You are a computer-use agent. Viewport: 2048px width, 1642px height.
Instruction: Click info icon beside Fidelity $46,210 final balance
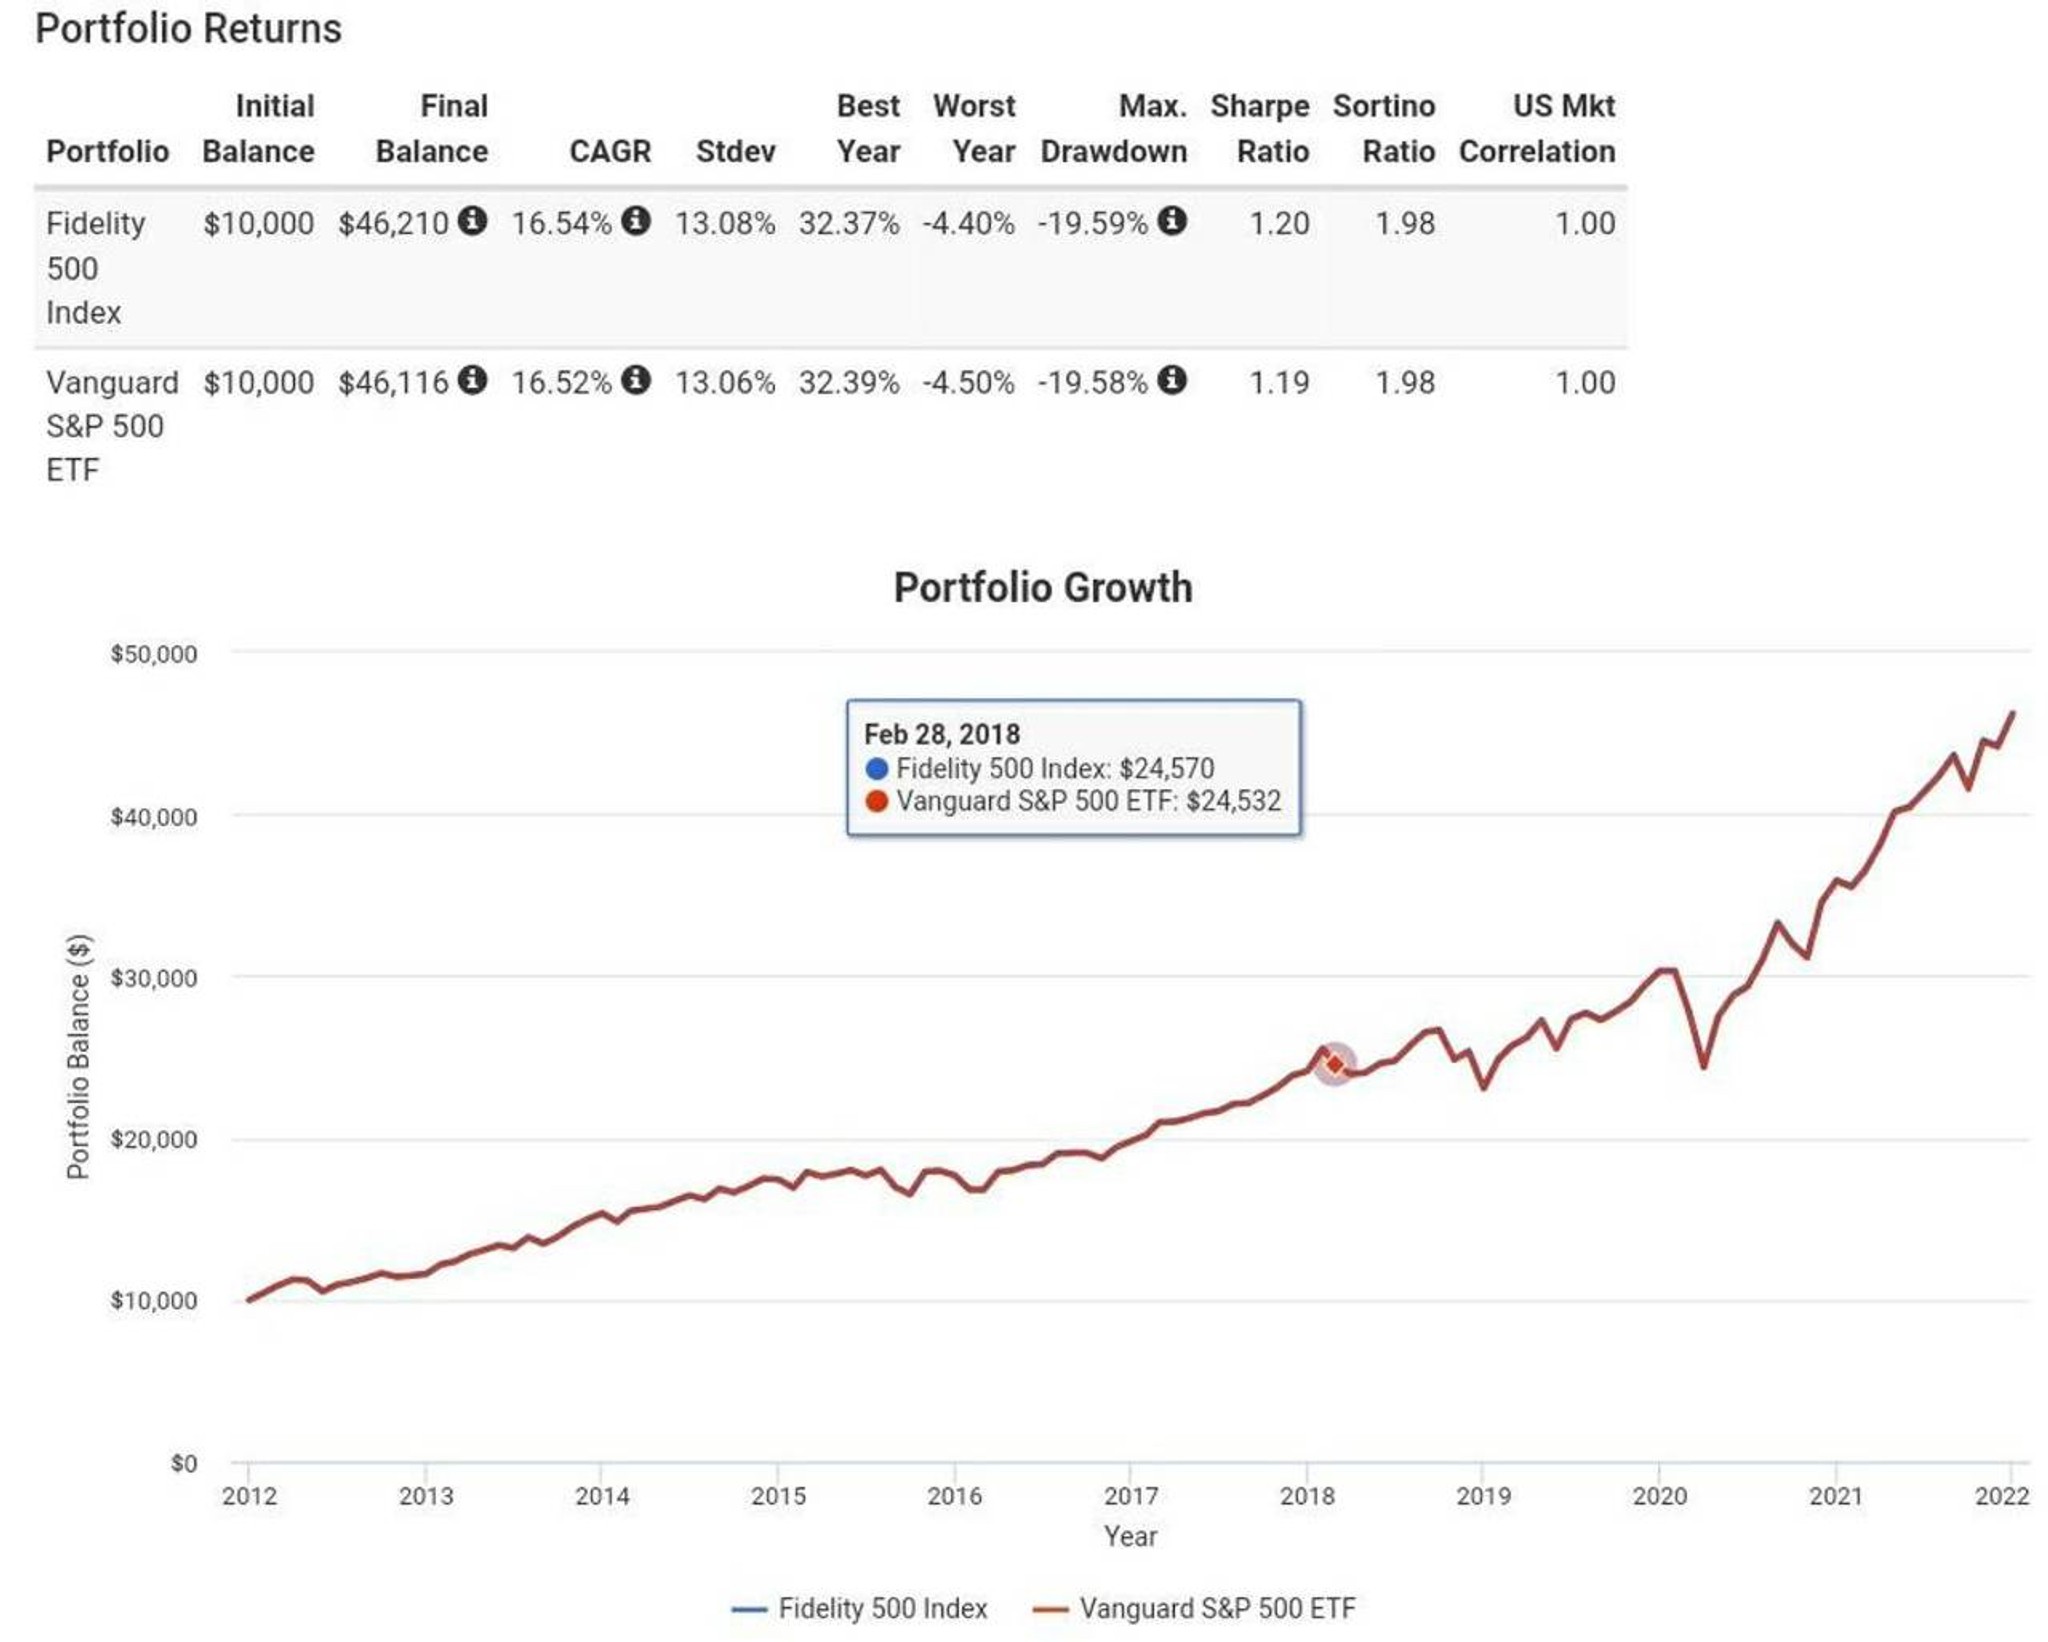coord(472,221)
